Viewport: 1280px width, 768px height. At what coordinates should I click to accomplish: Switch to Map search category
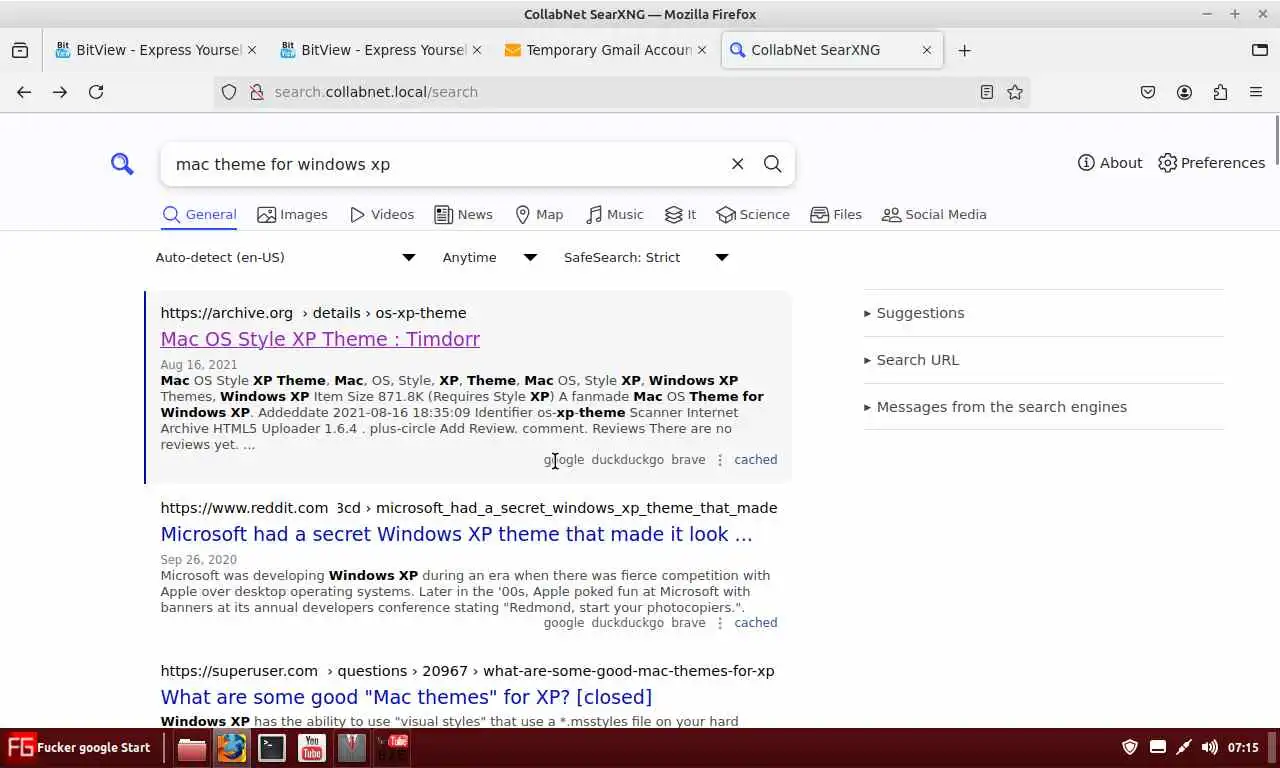click(x=539, y=214)
